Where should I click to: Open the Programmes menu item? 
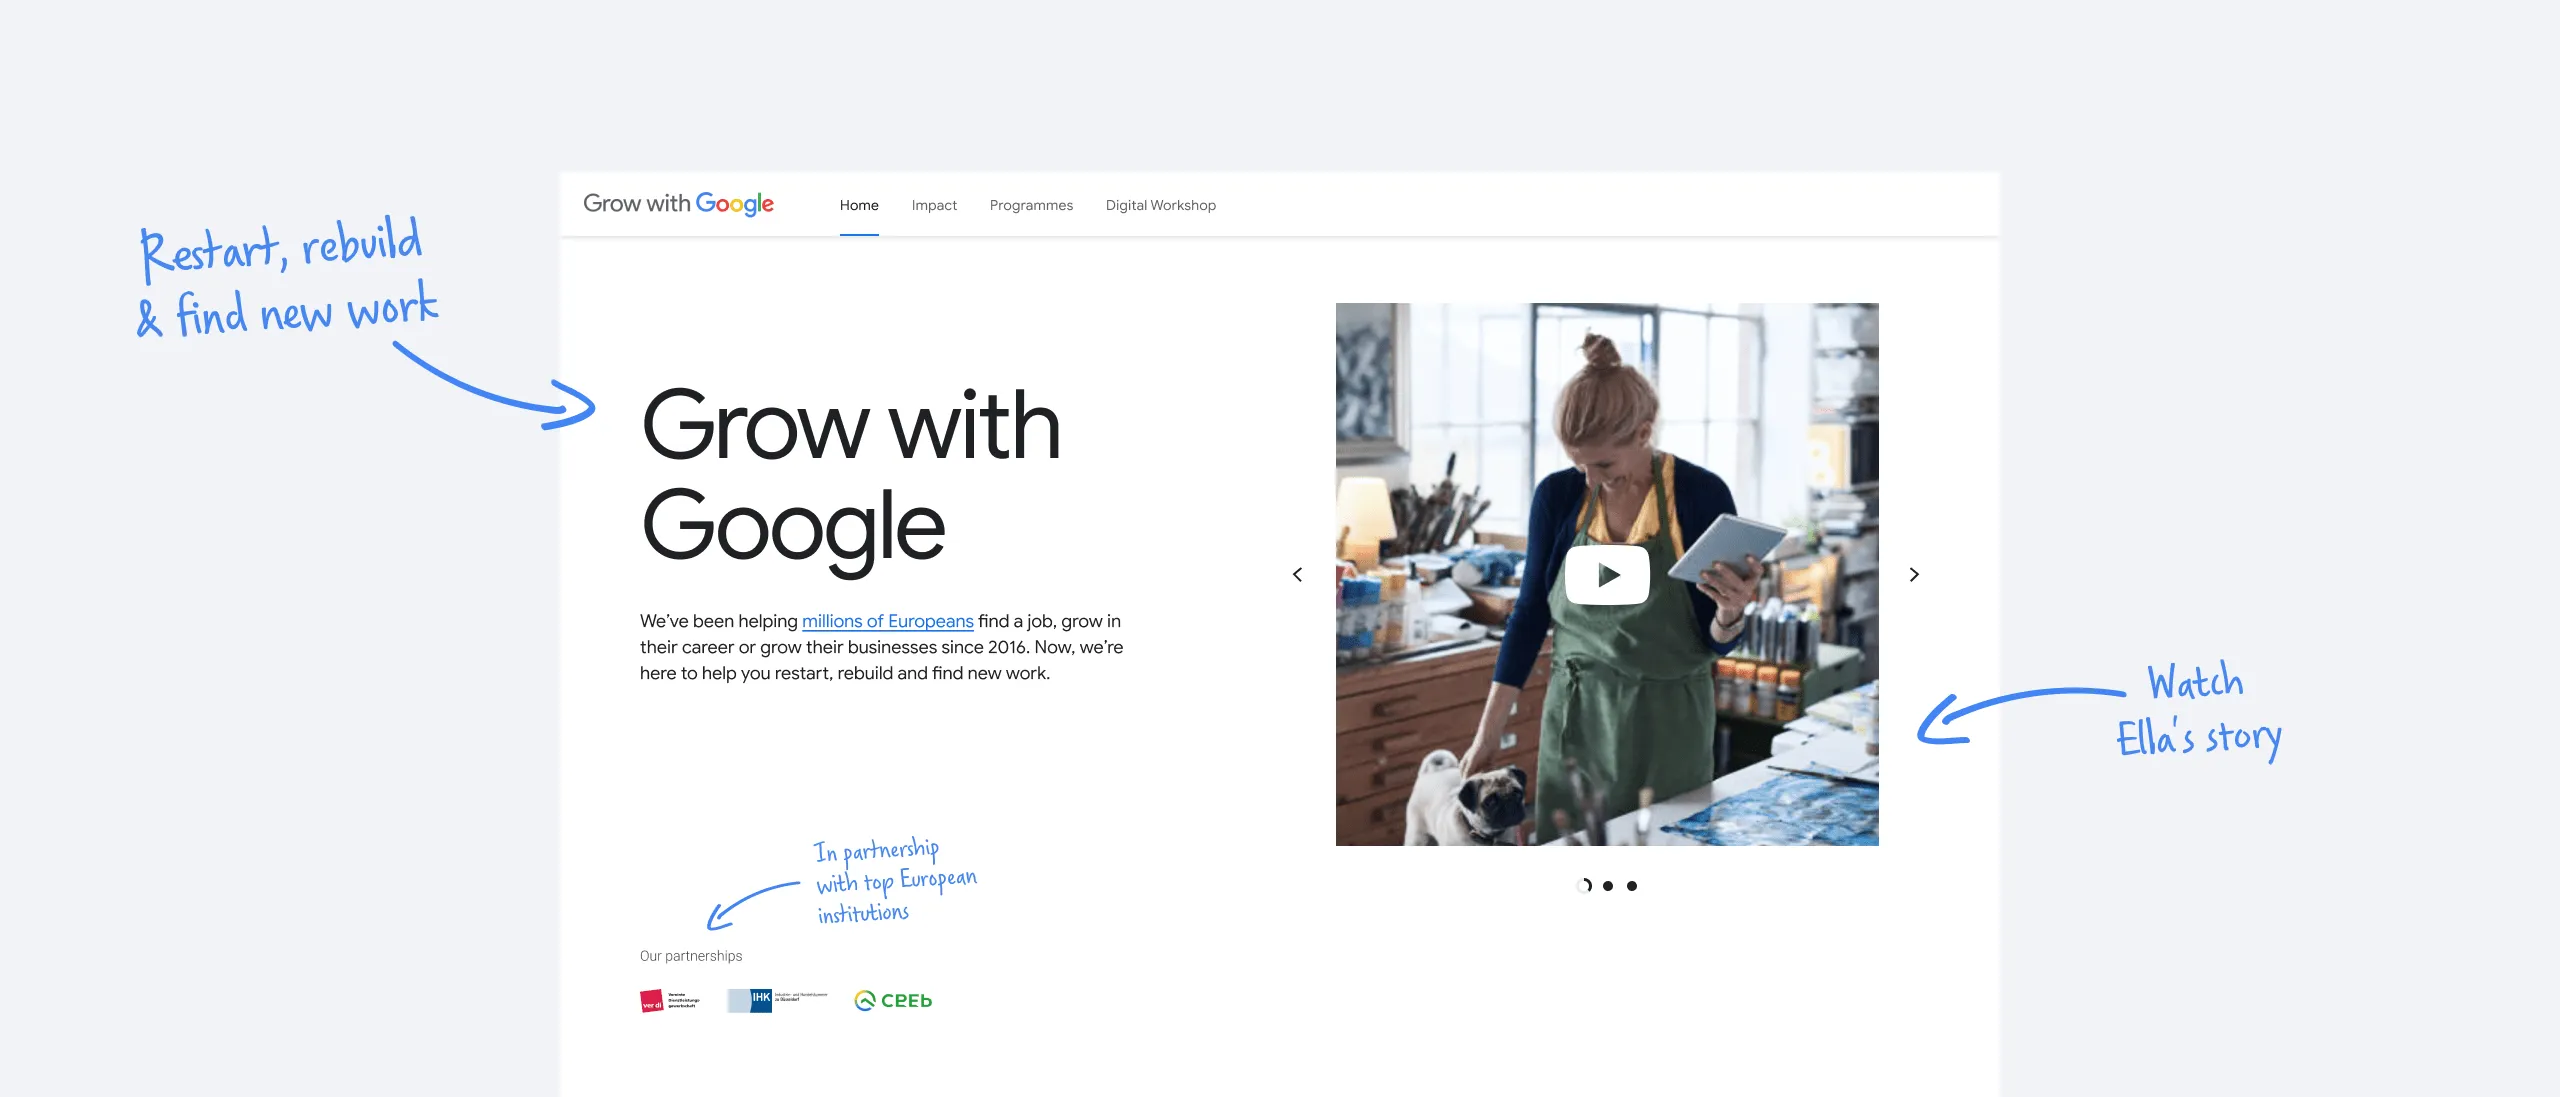click(x=1031, y=205)
